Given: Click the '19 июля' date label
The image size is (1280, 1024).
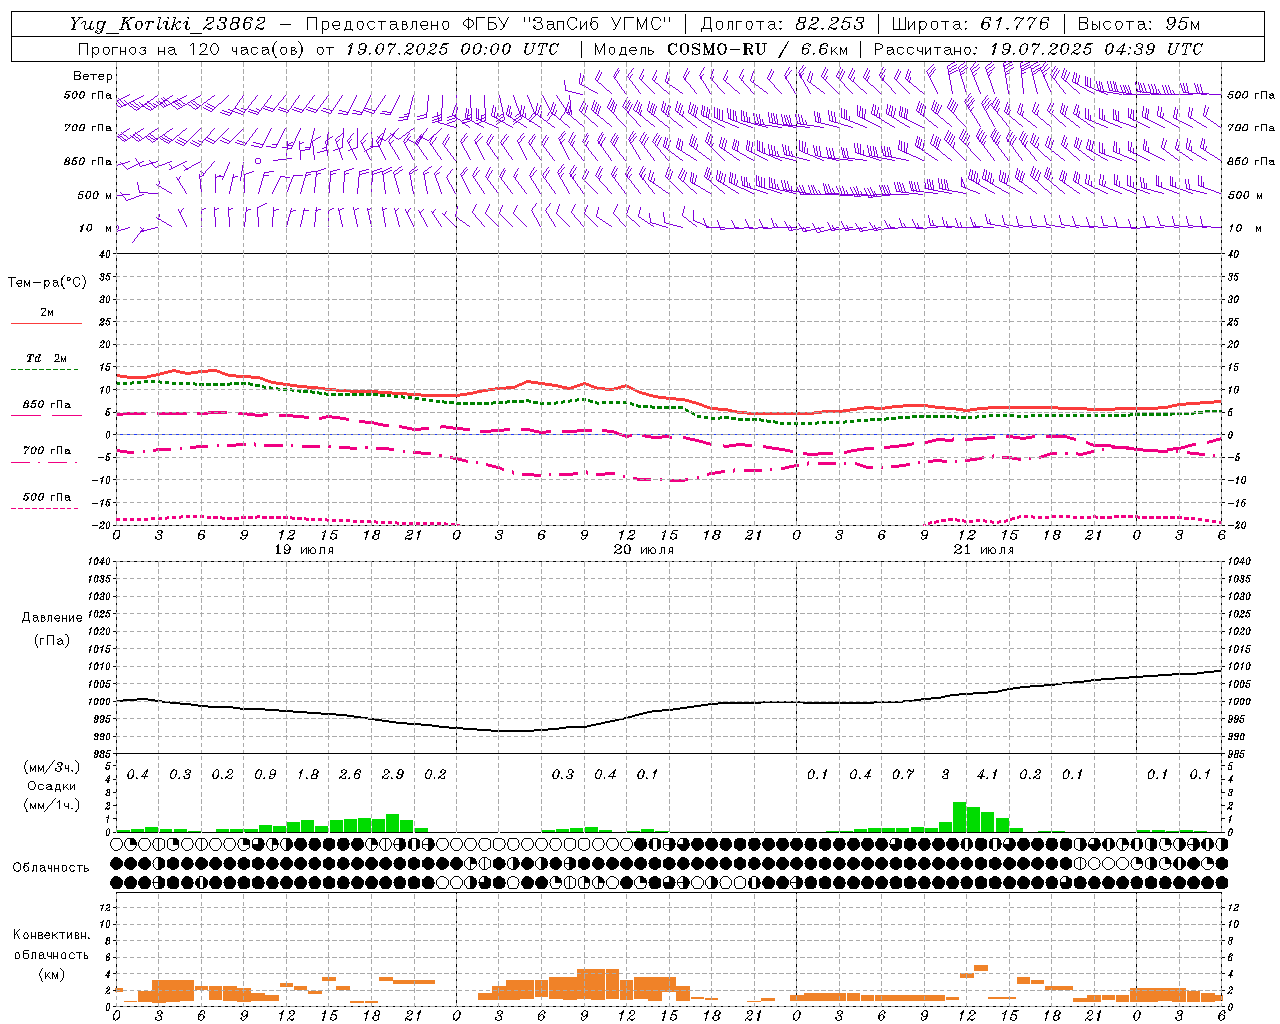Looking at the screenshot, I should click(x=304, y=550).
